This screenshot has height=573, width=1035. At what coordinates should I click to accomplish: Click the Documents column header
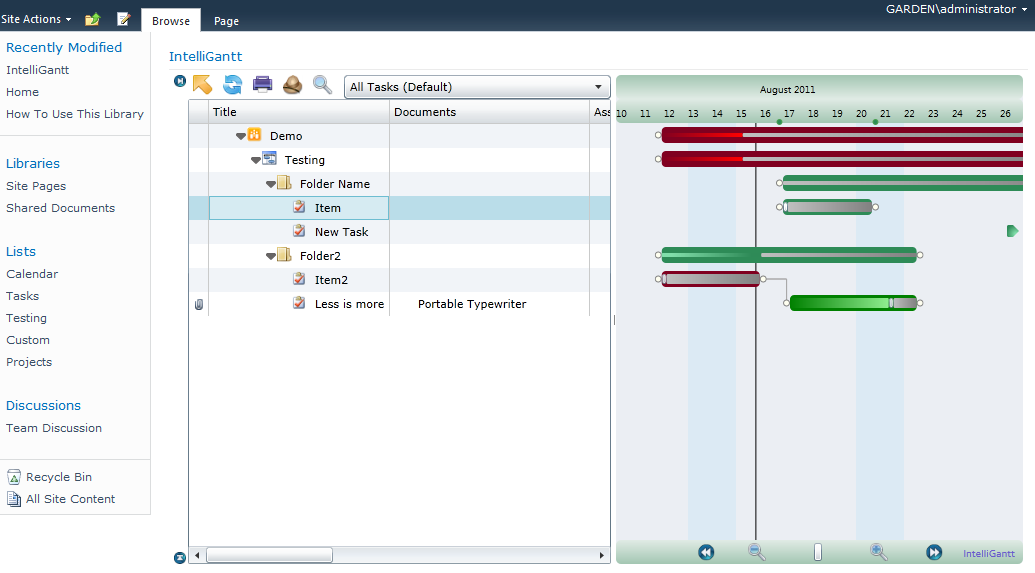click(489, 112)
